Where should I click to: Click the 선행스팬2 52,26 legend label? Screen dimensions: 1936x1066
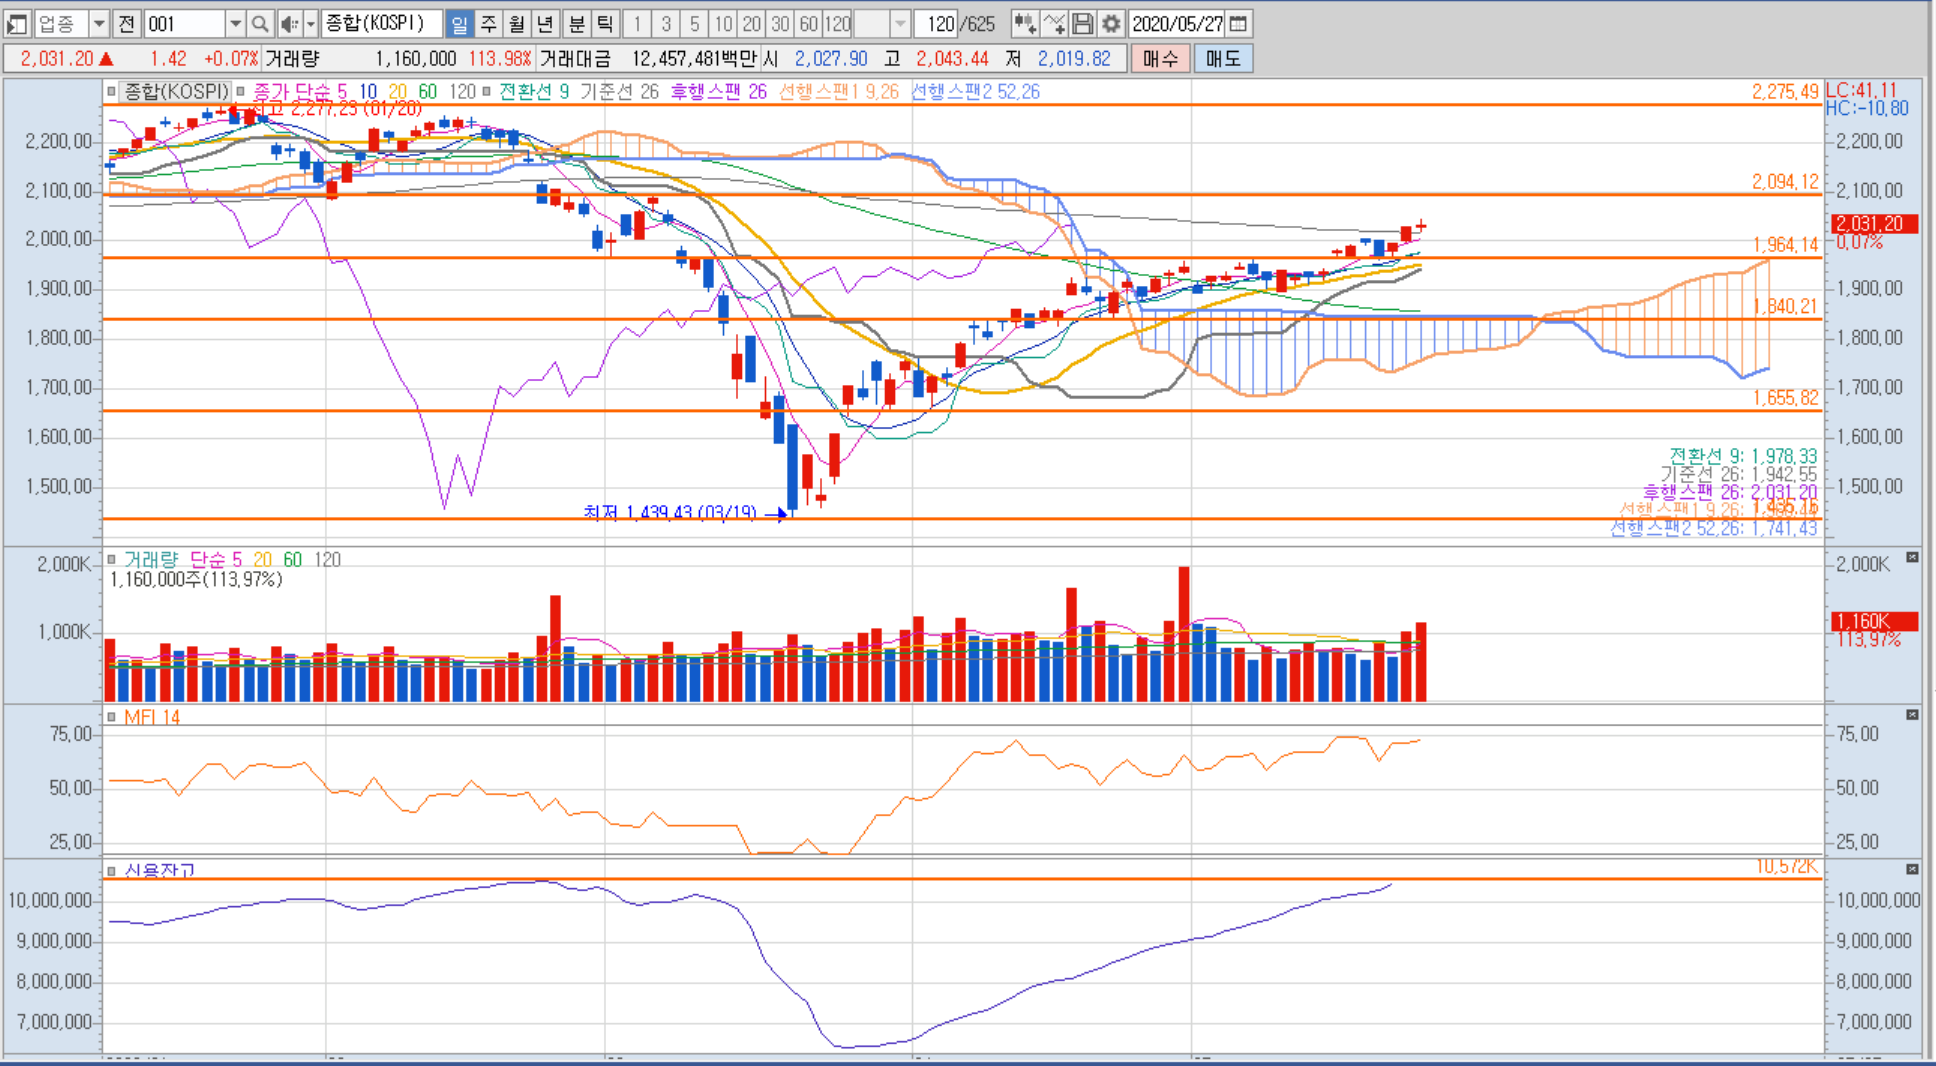click(x=975, y=92)
